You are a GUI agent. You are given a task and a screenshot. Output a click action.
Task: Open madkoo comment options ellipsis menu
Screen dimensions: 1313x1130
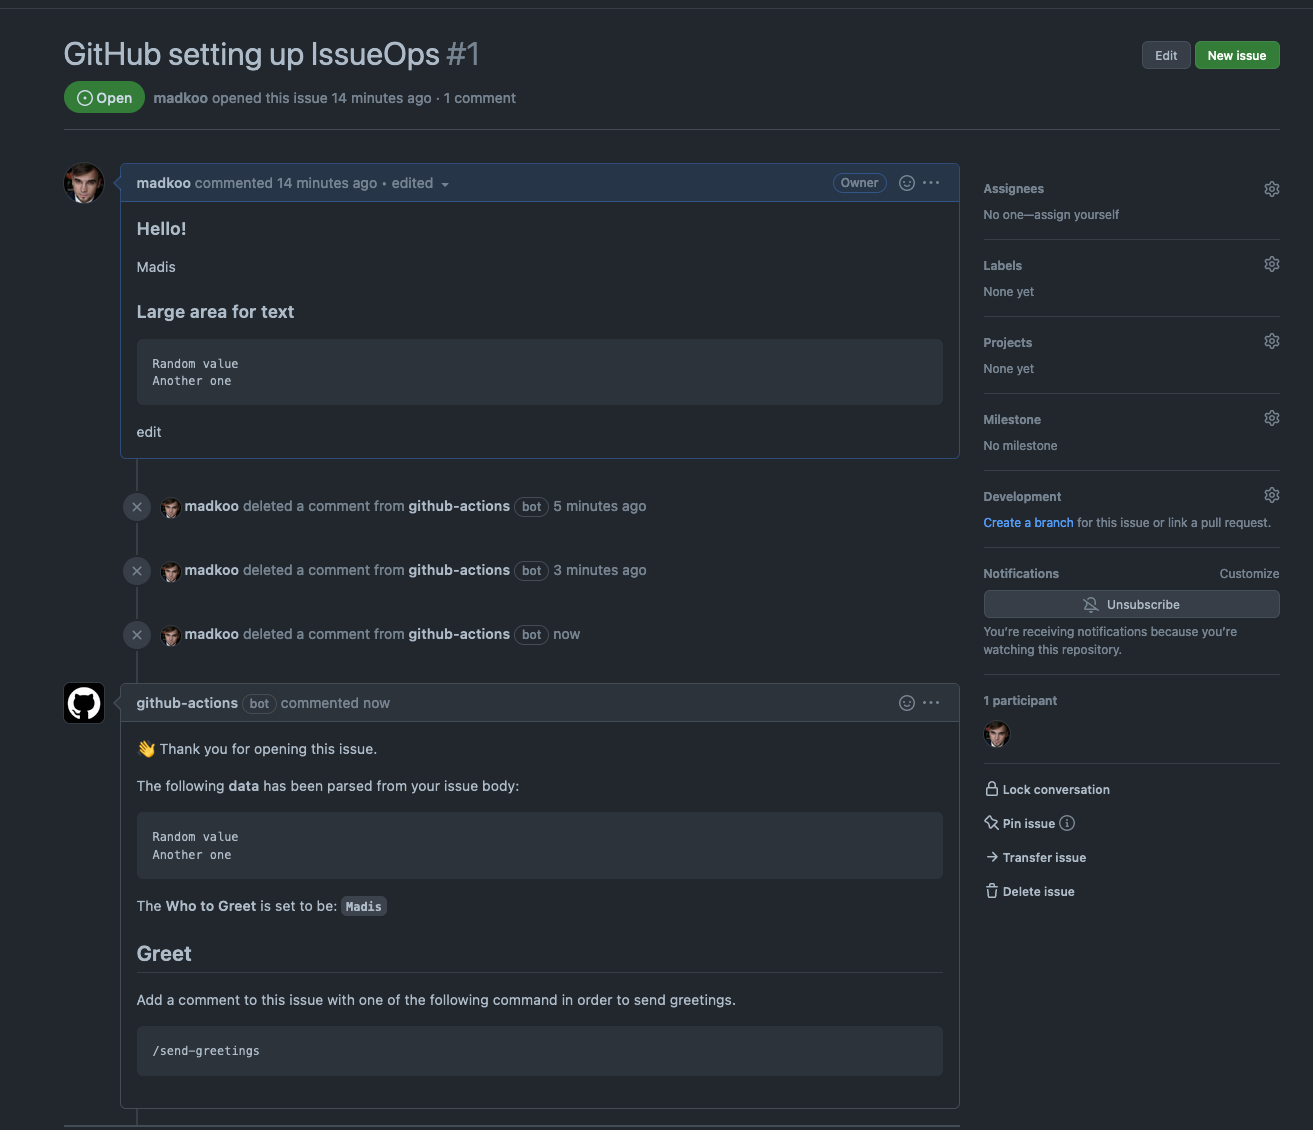tap(931, 183)
